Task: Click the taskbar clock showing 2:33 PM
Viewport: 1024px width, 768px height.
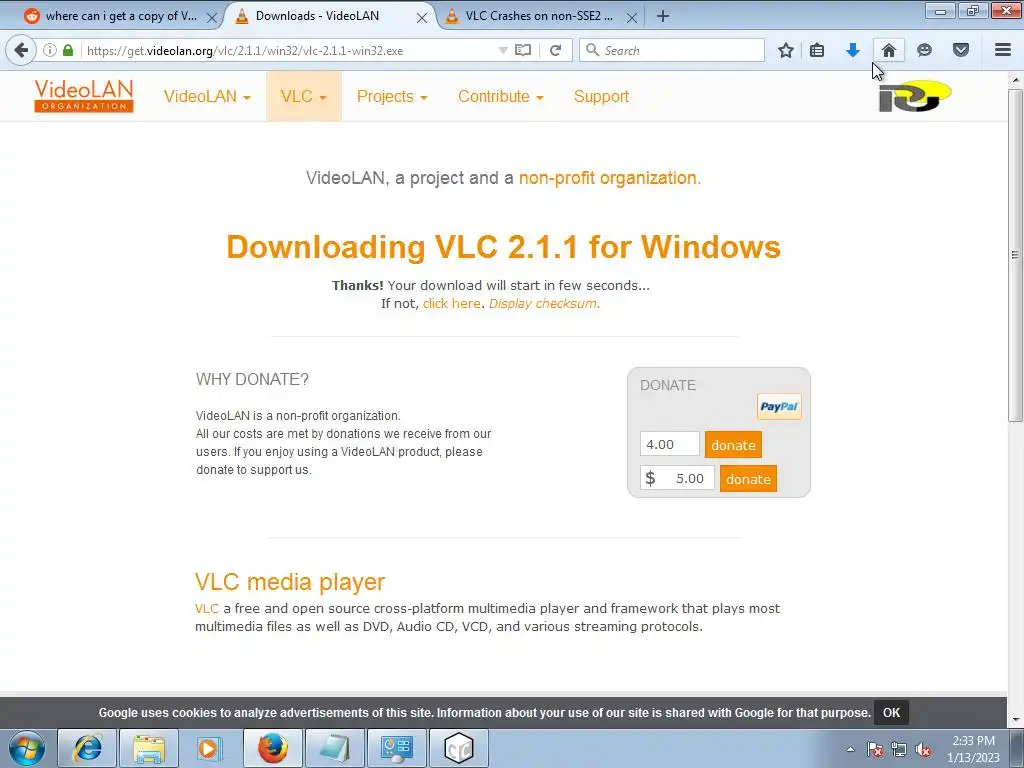Action: click(973, 749)
